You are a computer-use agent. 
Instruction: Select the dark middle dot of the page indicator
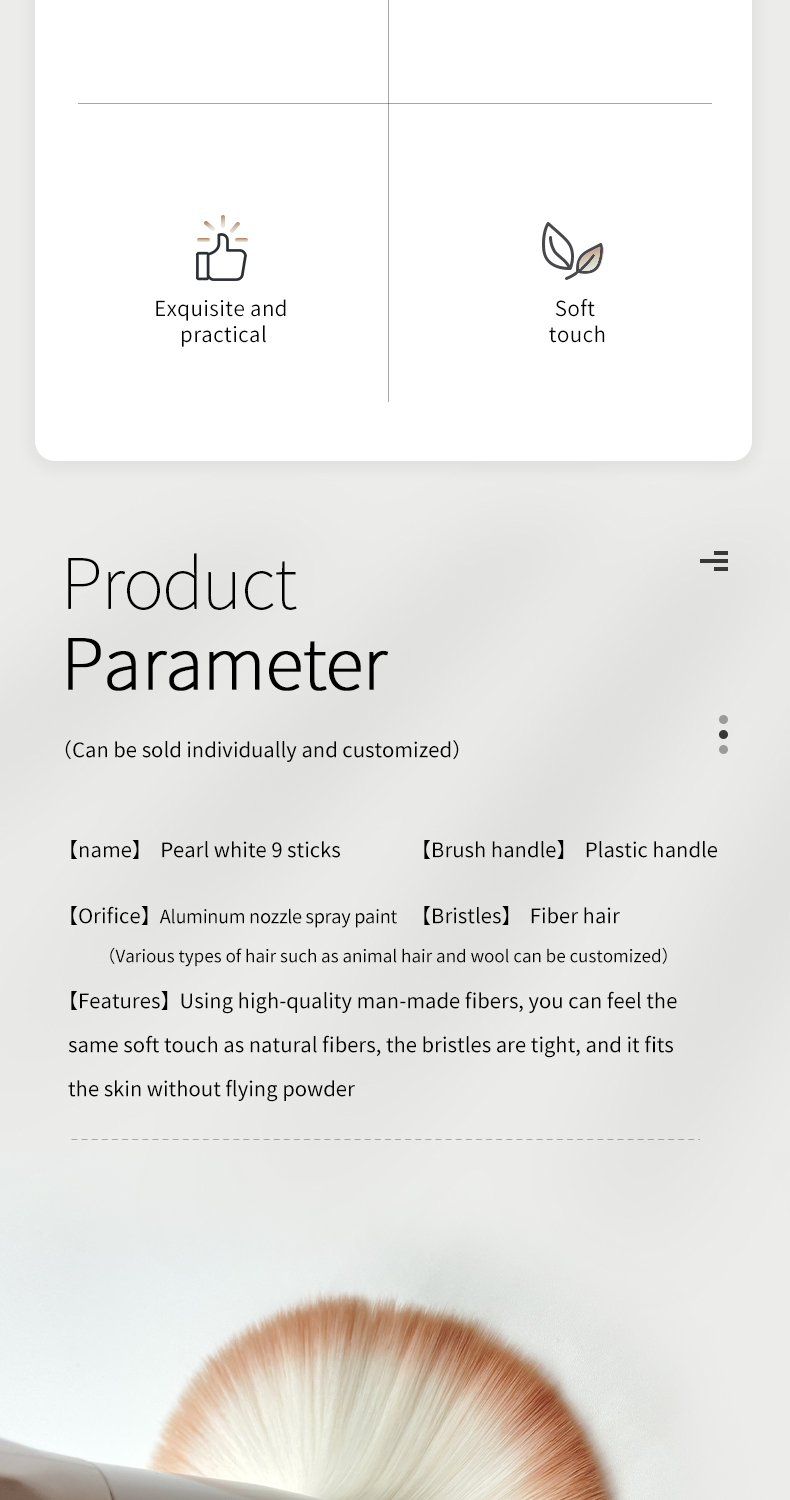coord(723,734)
